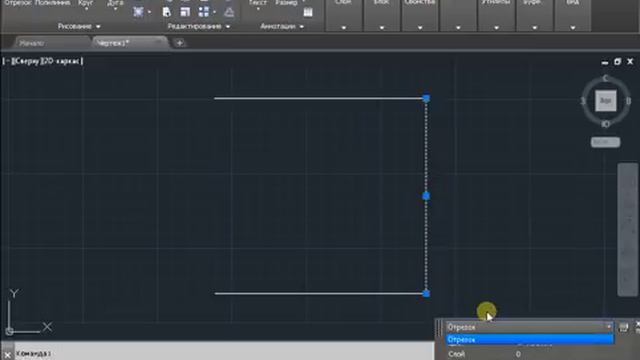Click the top blue grip of the dashed line
The width and height of the screenshot is (640, 360).
pos(426,98)
